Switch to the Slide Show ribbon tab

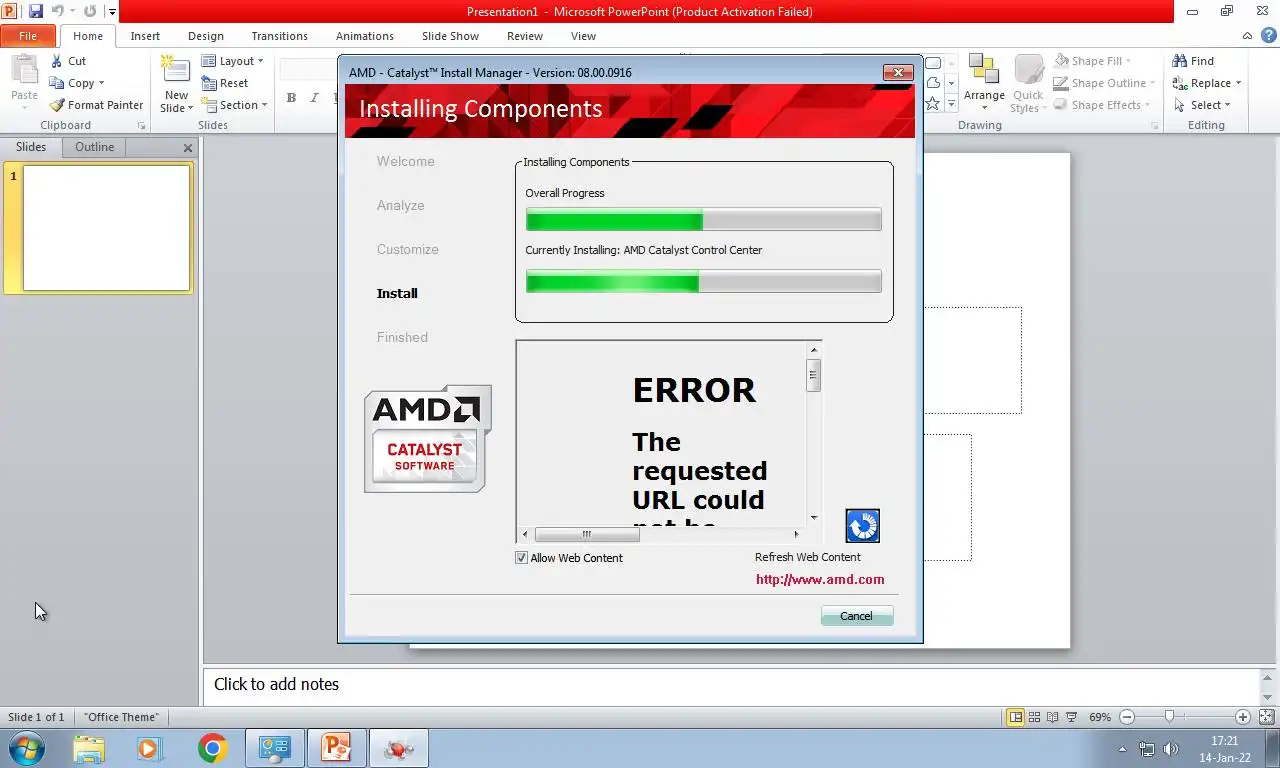450,36
